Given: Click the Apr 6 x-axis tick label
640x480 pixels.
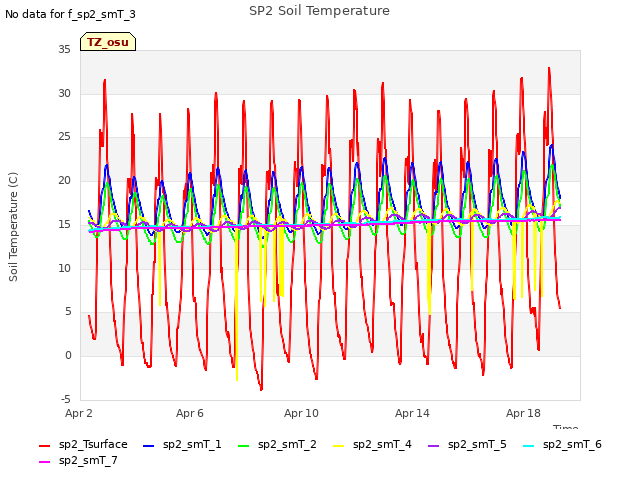Looking at the screenshot, I should coord(190,413).
